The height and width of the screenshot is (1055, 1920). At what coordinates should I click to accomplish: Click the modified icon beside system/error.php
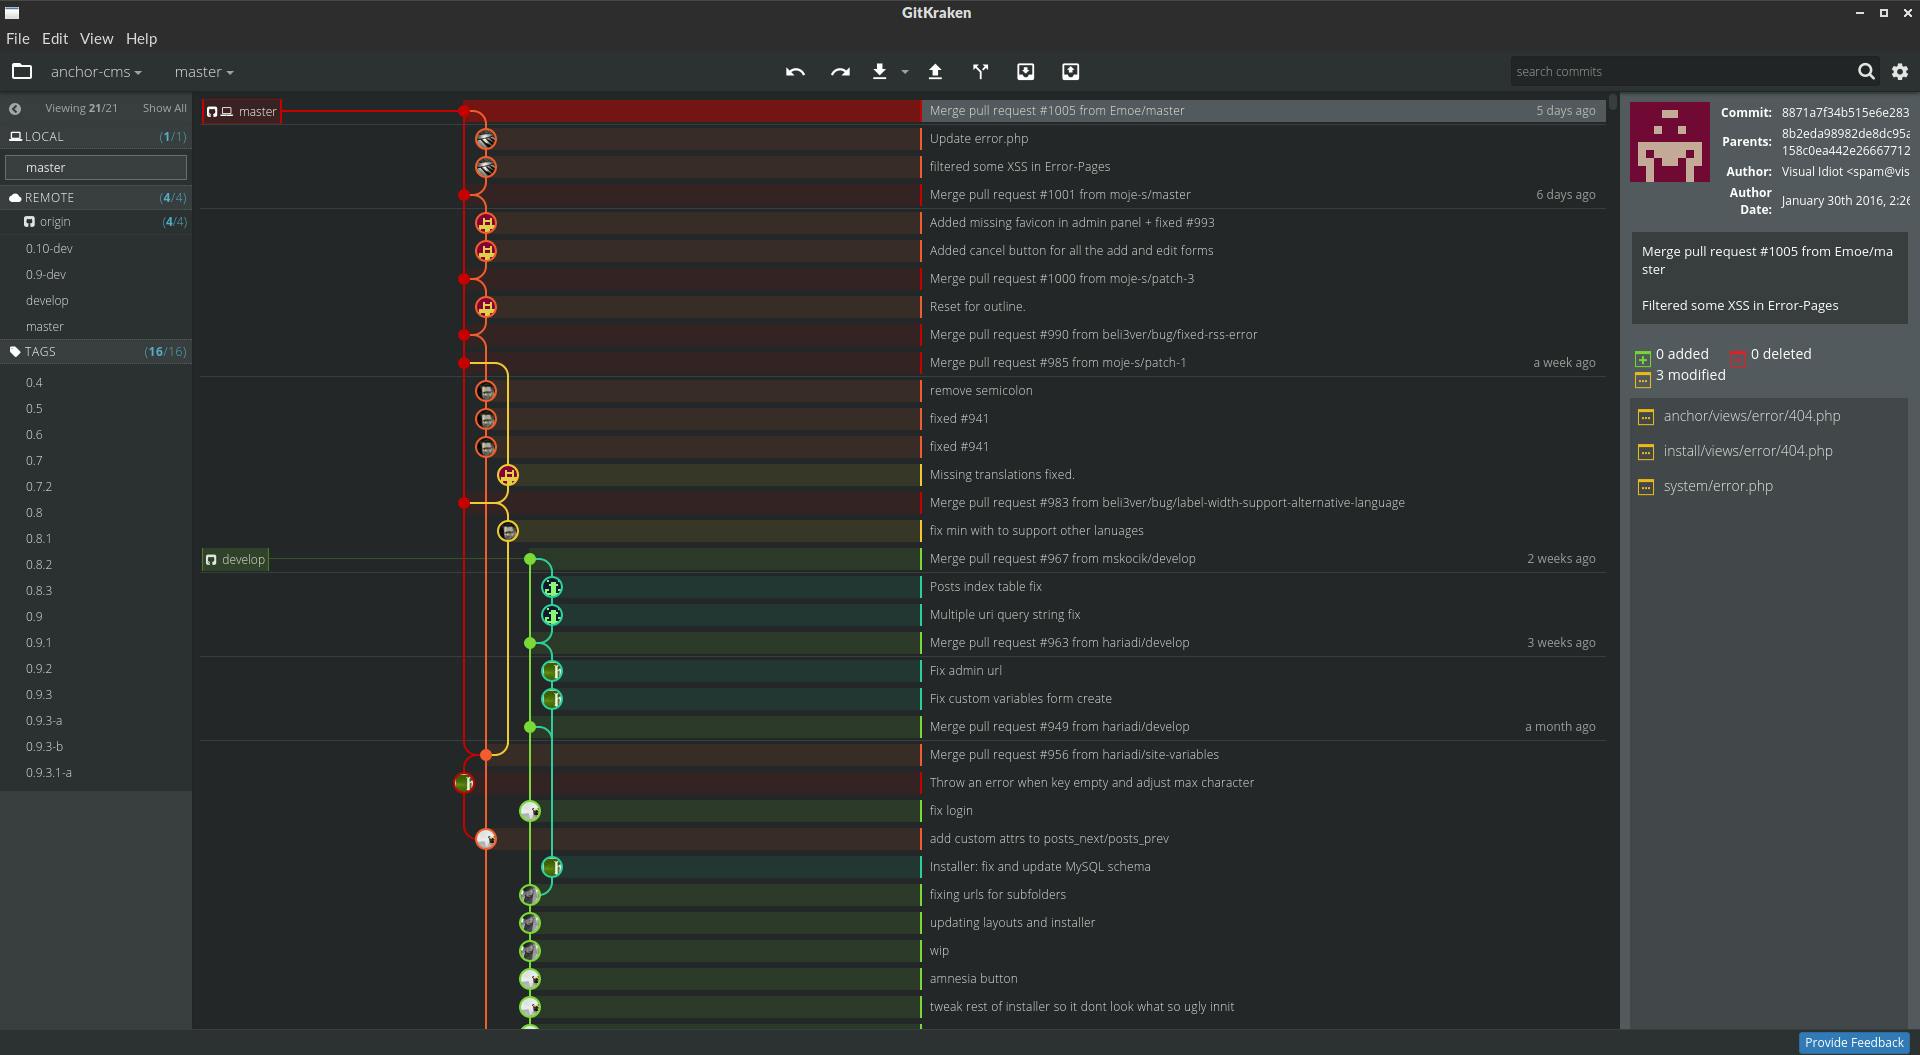pos(1646,487)
